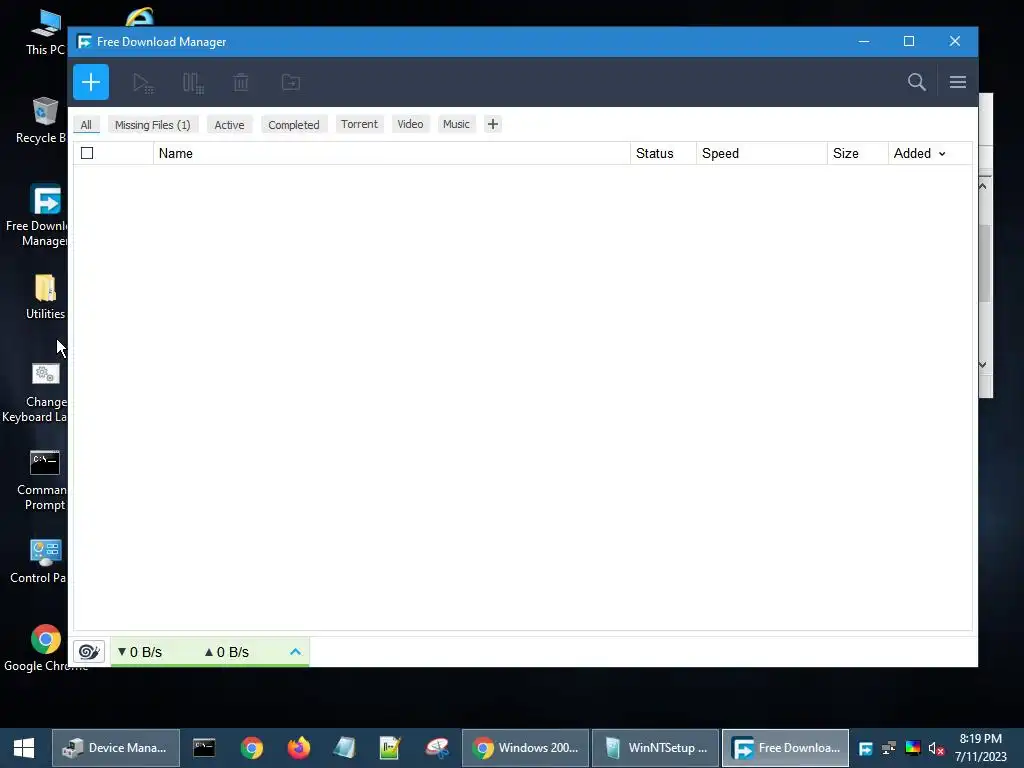Click scroll down arrow in background window
Viewport: 1024px width, 768px height.
click(x=983, y=364)
